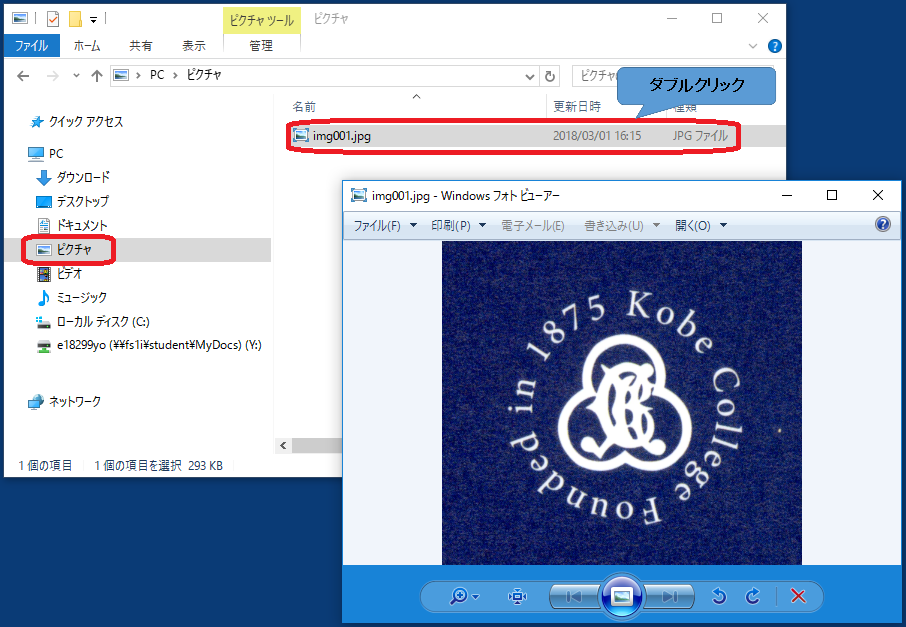
Task: Select ネットワーク in navigation pane
Action: pyautogui.click(x=65, y=401)
